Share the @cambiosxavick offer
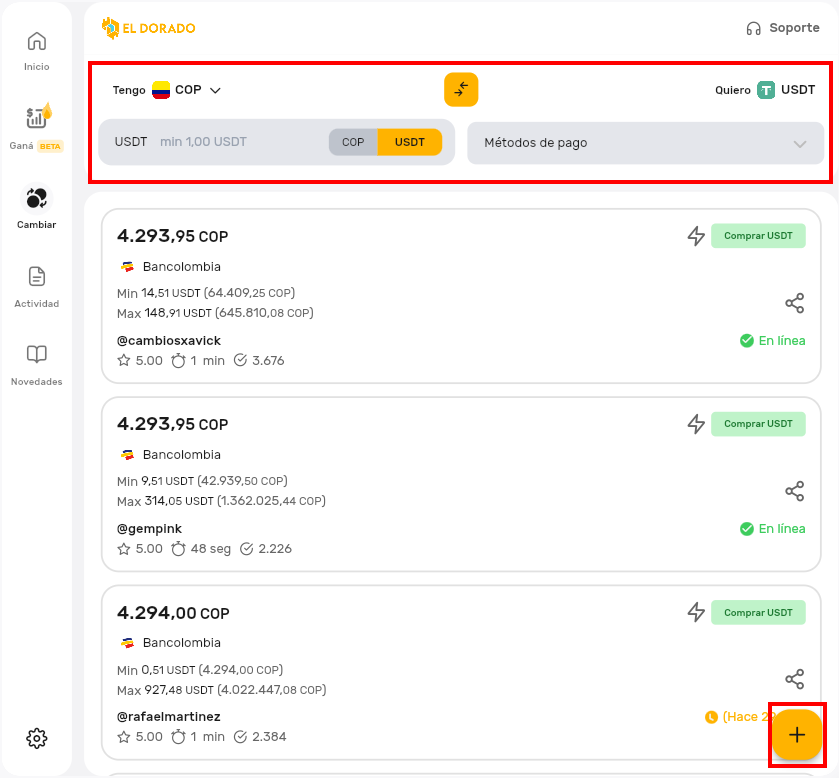The image size is (839, 778). click(795, 303)
